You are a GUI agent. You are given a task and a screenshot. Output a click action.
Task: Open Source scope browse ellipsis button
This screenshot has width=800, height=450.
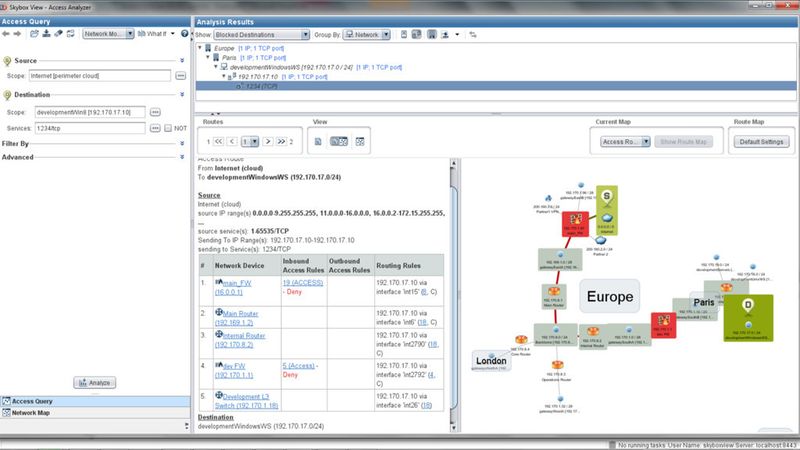tap(181, 76)
